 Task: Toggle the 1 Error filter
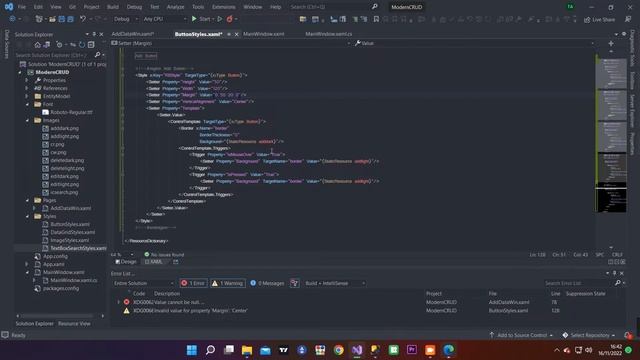click(x=193, y=283)
